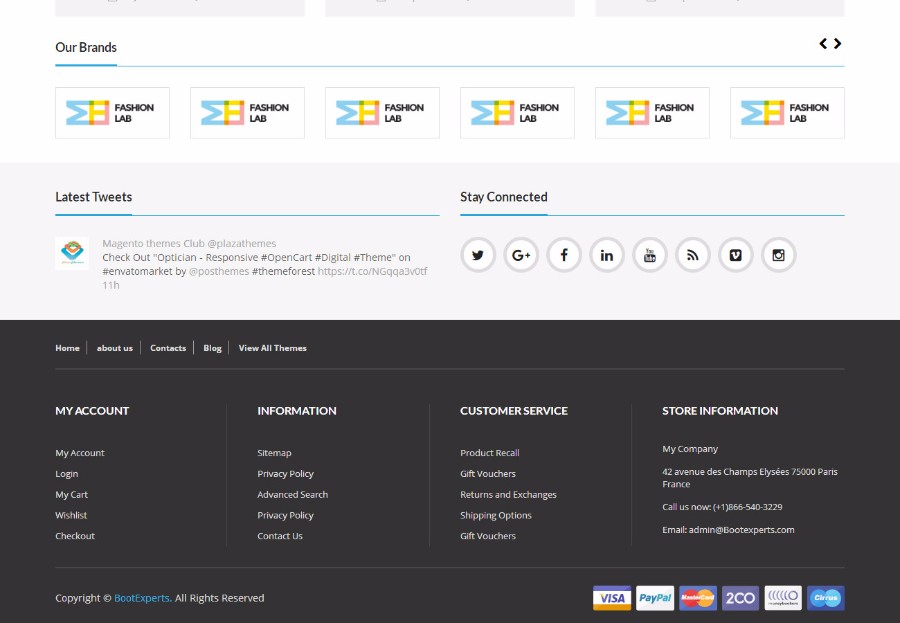
Task: Go to the Blog footer menu item
Action: [x=212, y=348]
